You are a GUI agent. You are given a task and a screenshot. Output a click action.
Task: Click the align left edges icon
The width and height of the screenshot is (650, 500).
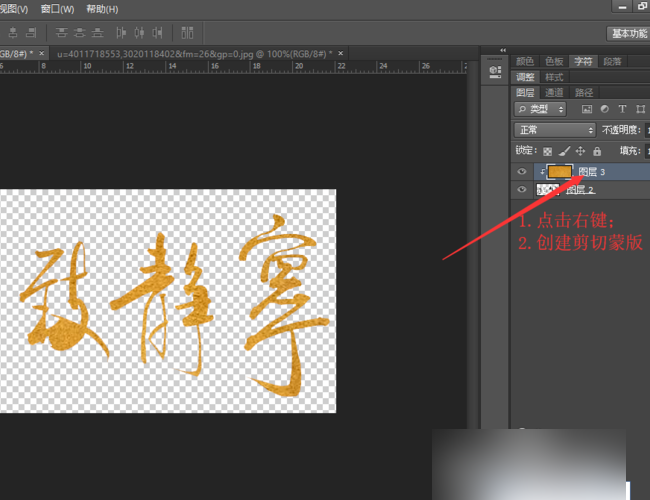[x=121, y=33]
